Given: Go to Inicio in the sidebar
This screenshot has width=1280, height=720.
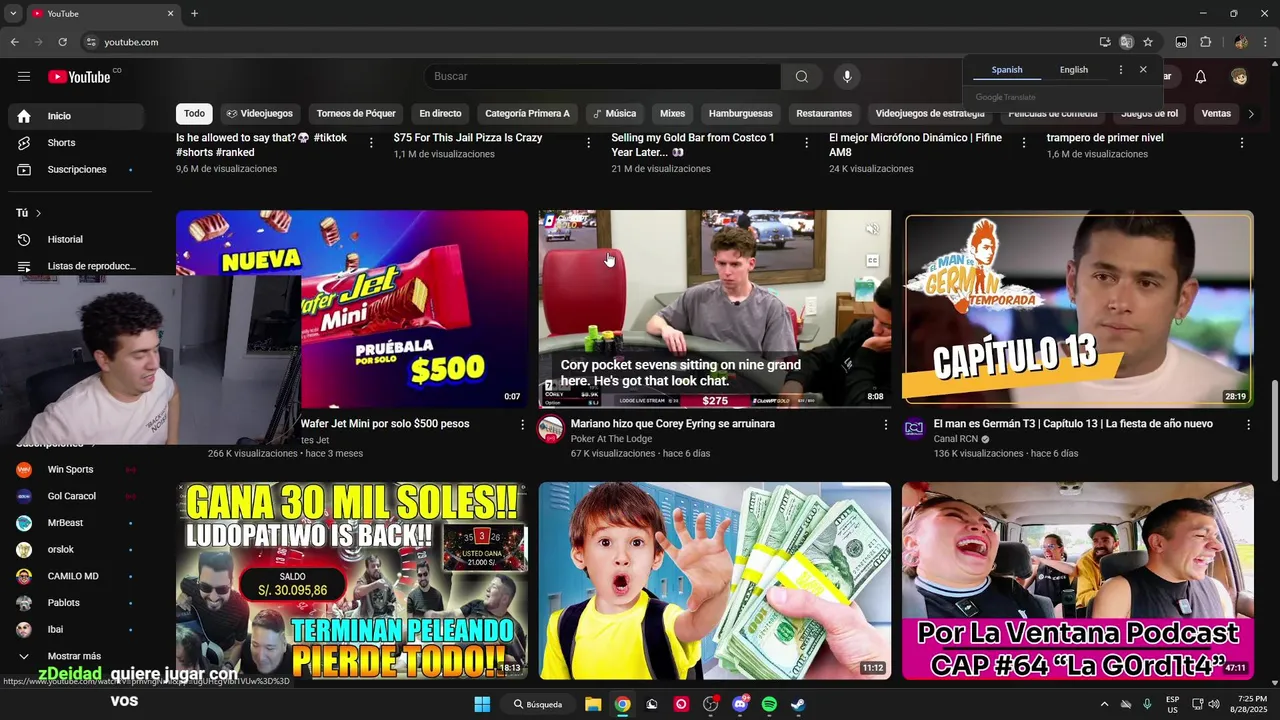Looking at the screenshot, I should point(76,116).
